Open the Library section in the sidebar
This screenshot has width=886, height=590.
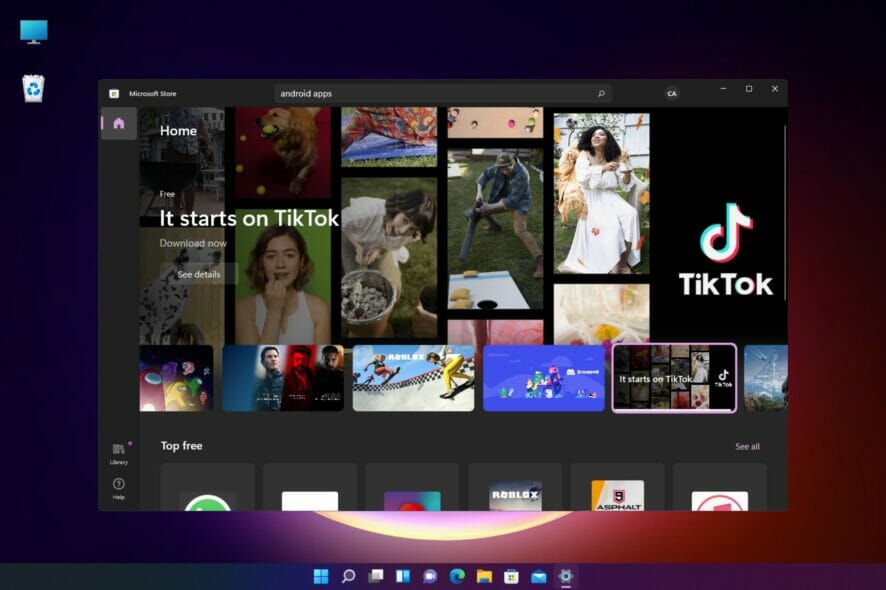(119, 454)
